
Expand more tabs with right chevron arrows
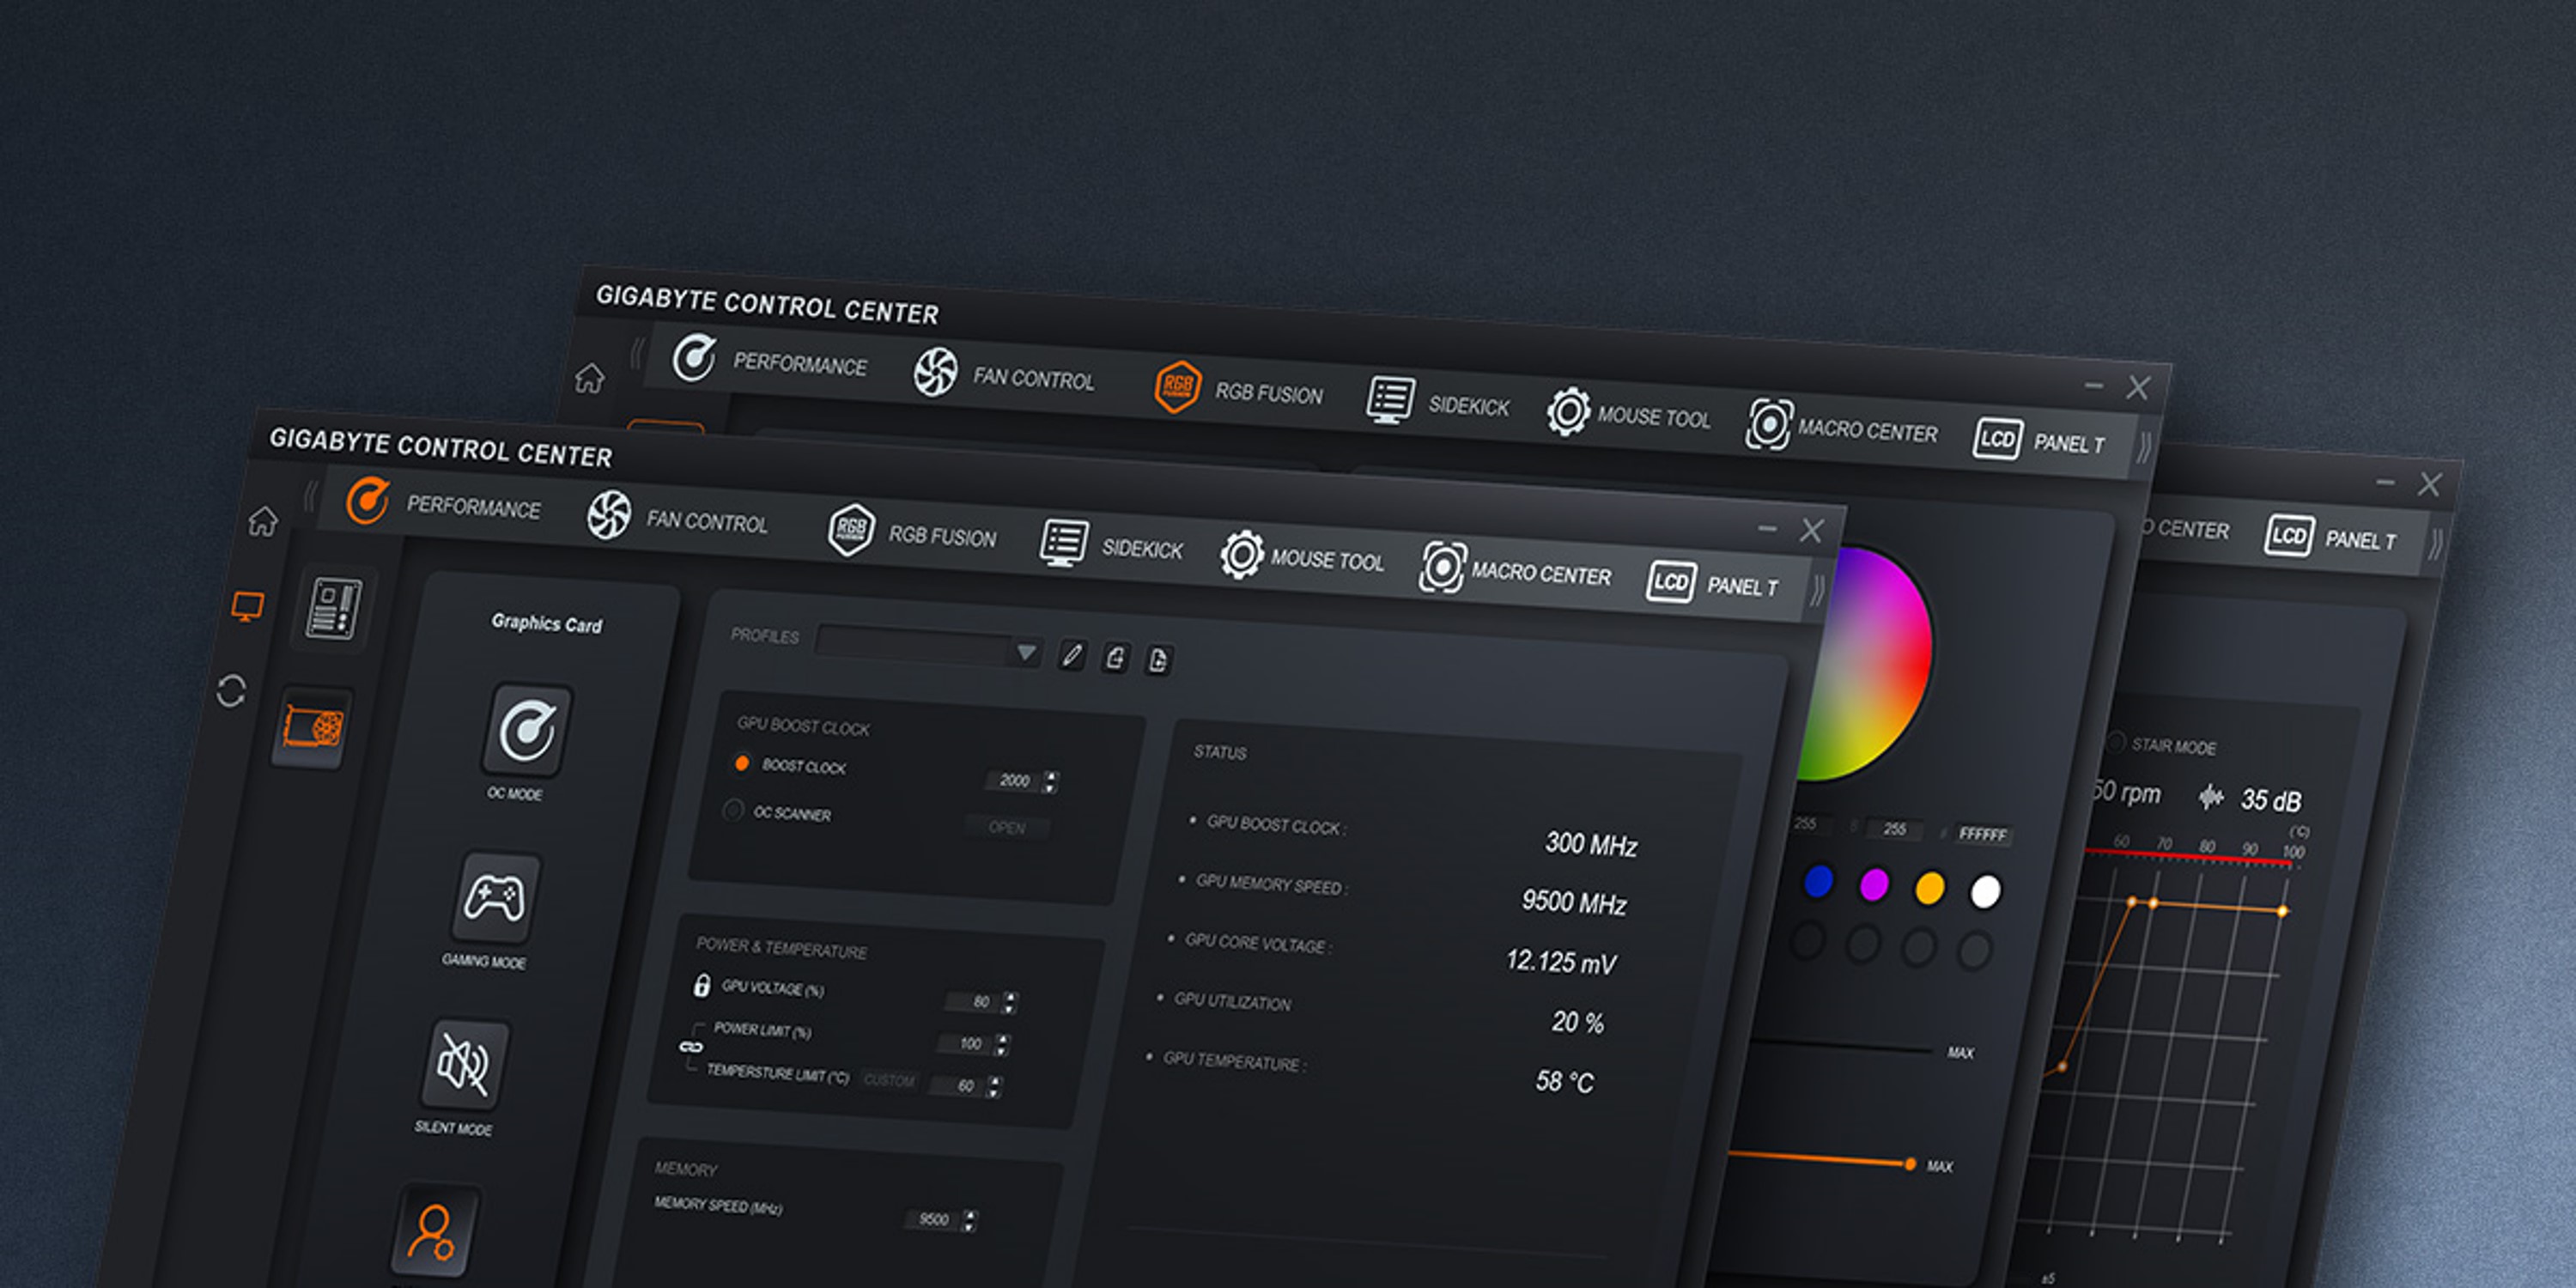click(1817, 591)
